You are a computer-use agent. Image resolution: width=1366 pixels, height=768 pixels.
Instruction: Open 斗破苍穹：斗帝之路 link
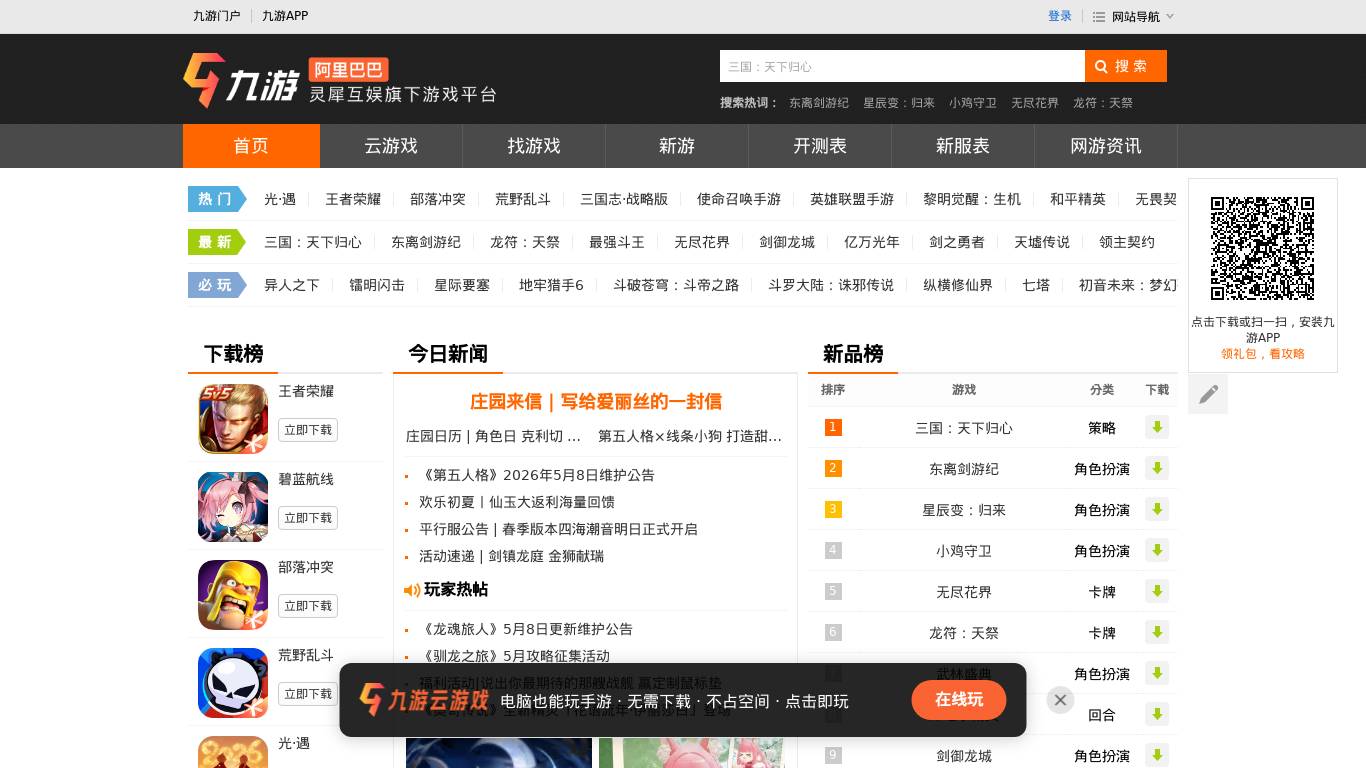tap(676, 285)
